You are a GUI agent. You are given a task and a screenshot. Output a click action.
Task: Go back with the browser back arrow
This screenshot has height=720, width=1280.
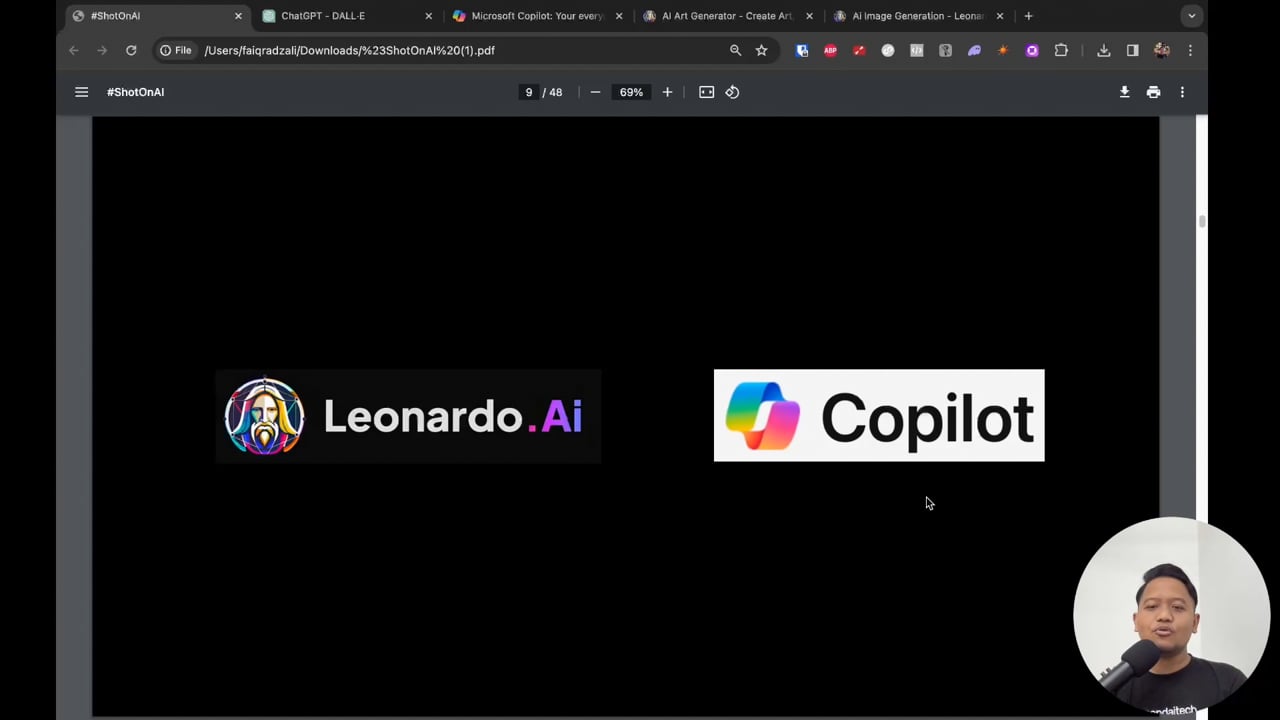point(73,50)
